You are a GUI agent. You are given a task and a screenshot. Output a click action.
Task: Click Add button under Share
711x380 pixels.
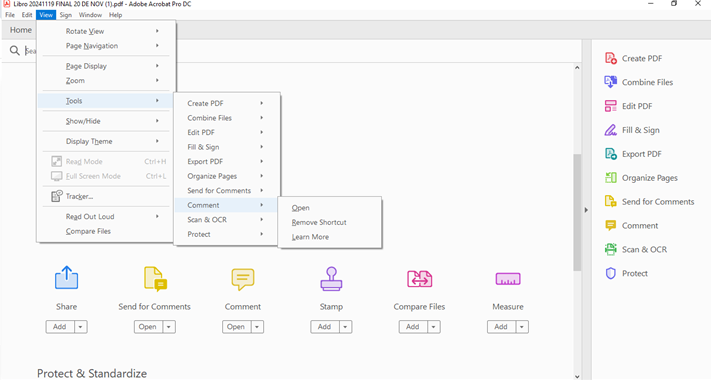60,327
